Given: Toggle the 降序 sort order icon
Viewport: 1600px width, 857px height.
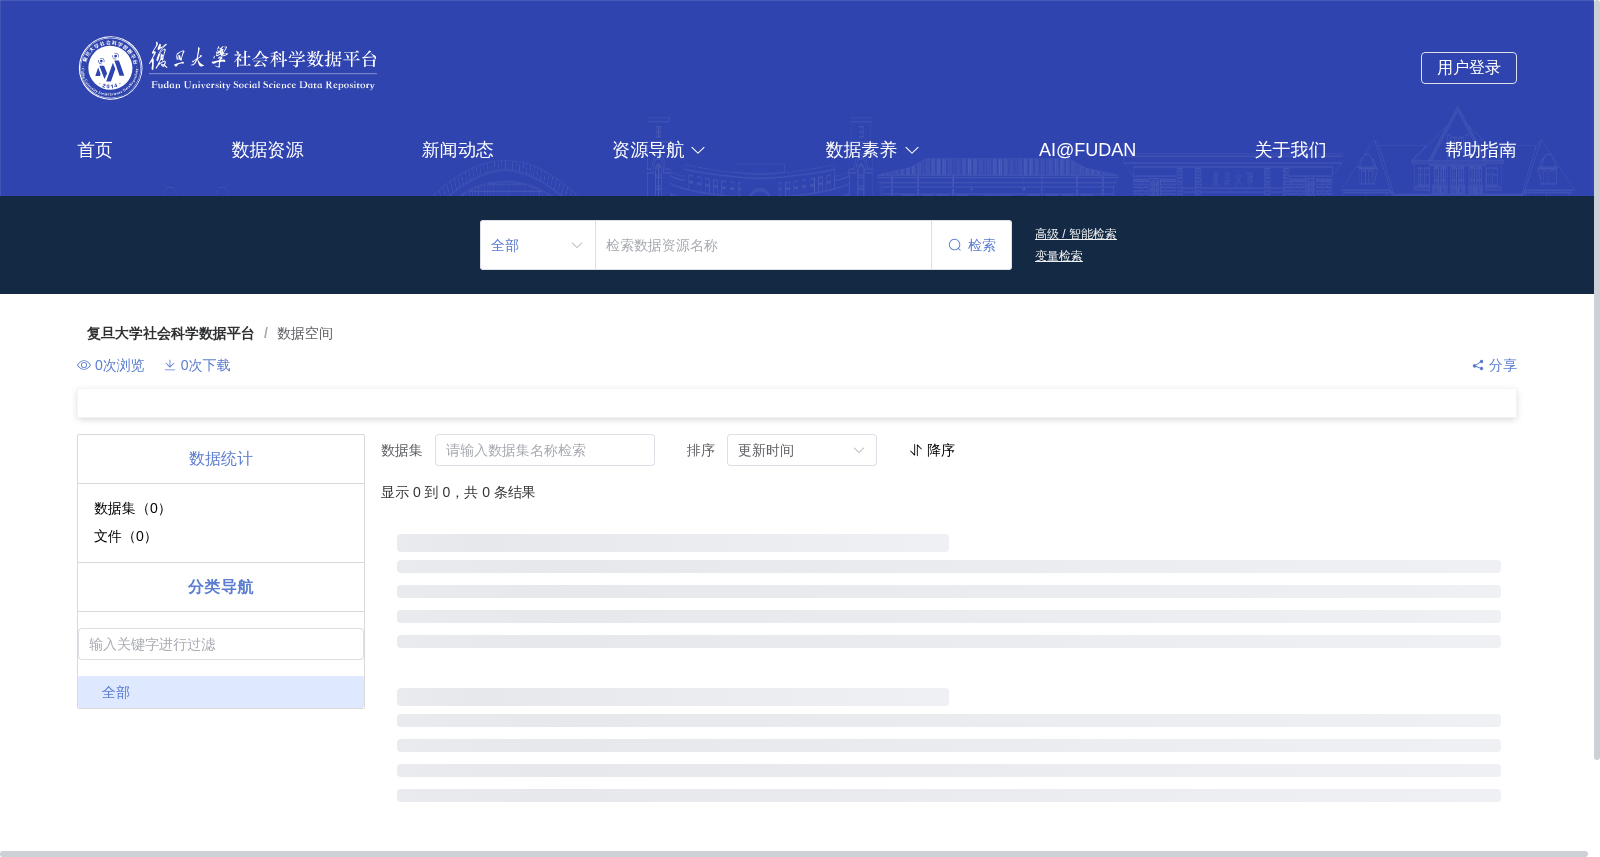Looking at the screenshot, I should tap(915, 450).
